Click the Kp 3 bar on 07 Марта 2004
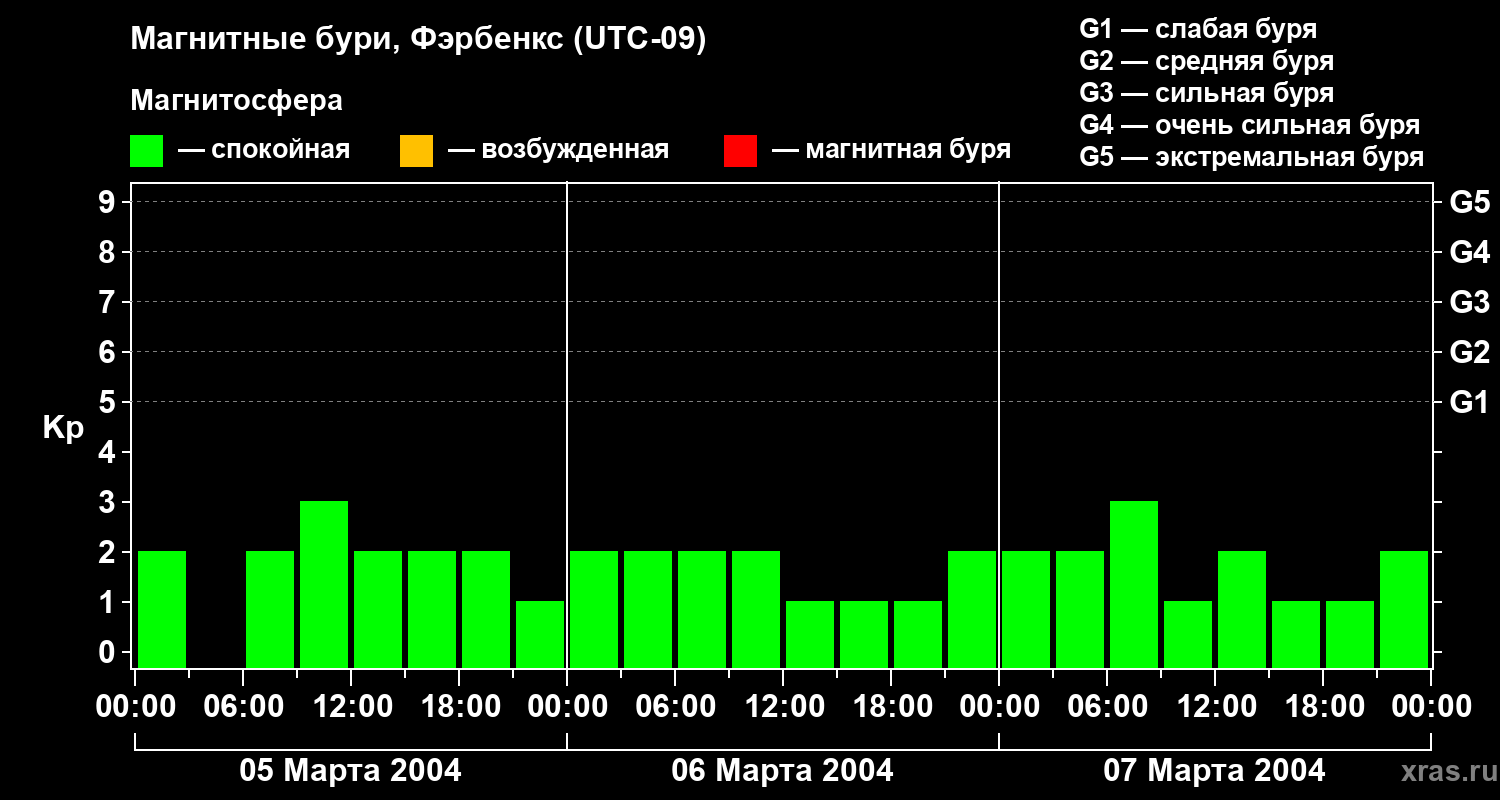Viewport: 1500px width, 800px height. tap(1134, 584)
